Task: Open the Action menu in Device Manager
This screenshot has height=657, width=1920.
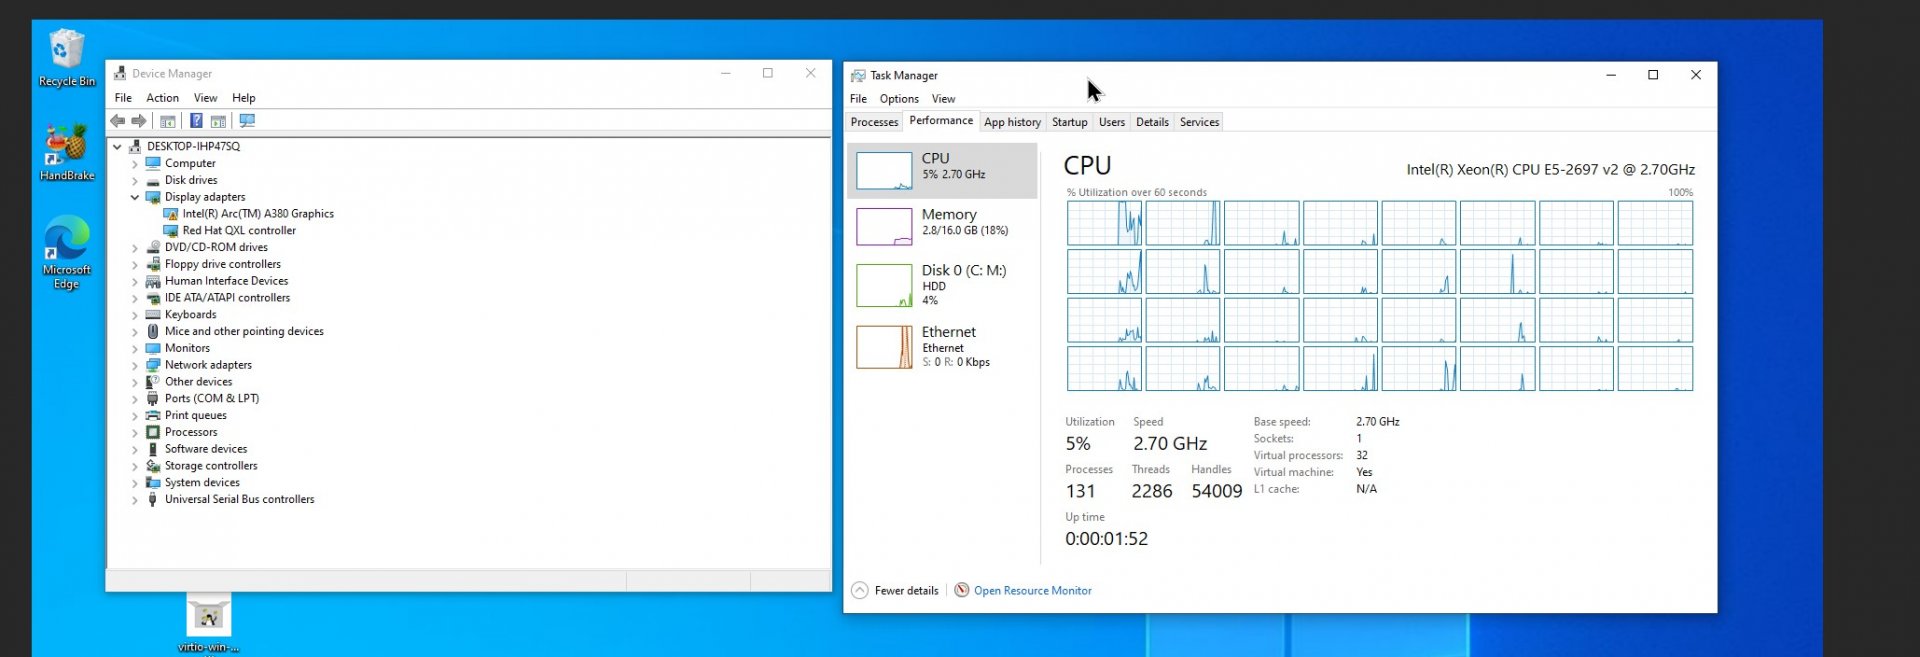Action: pos(162,98)
